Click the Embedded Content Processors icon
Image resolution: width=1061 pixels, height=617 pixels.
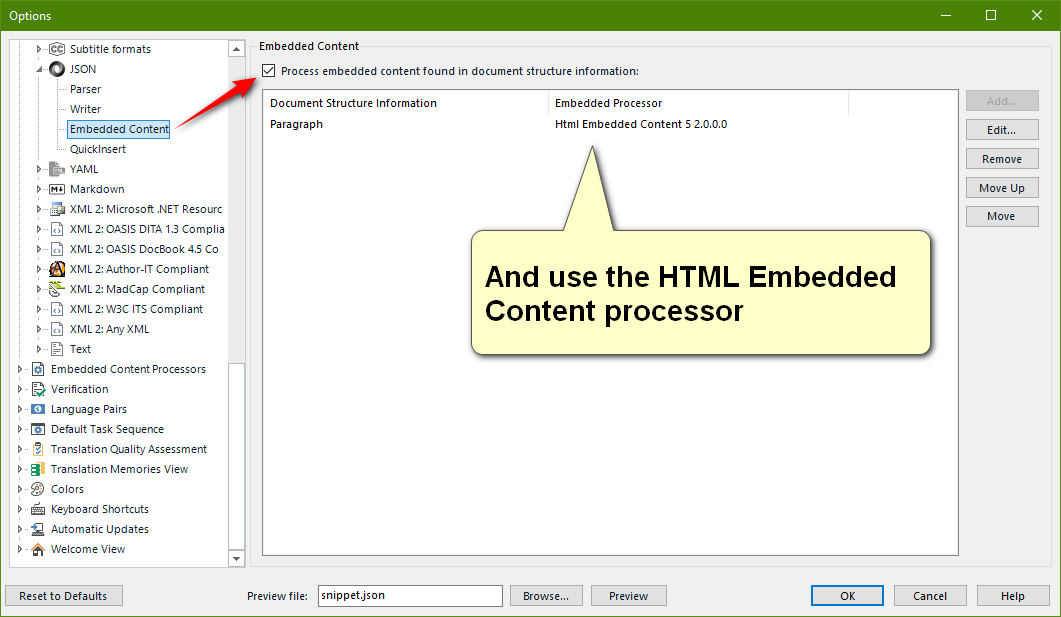(x=38, y=369)
